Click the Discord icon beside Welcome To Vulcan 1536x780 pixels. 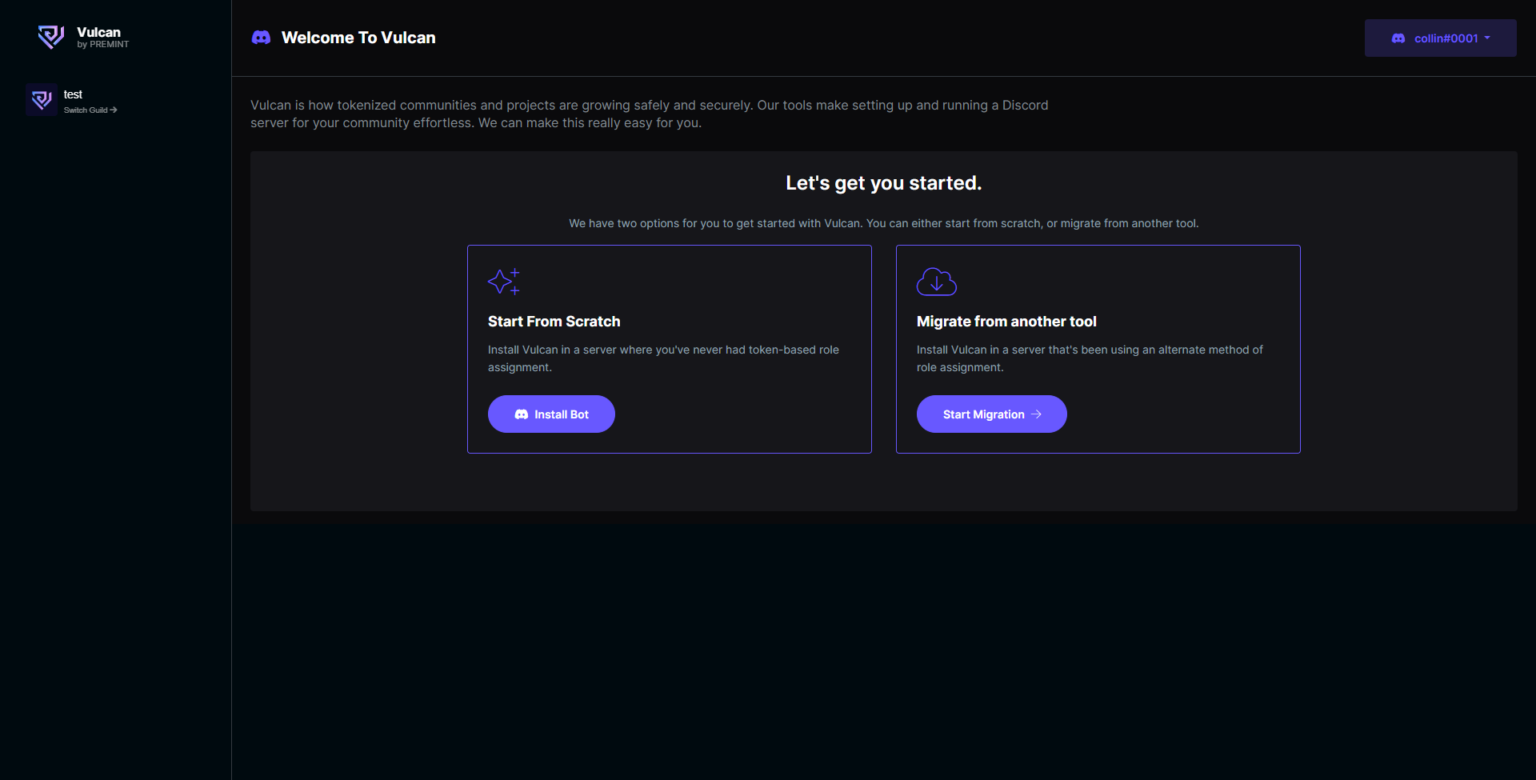tap(260, 37)
